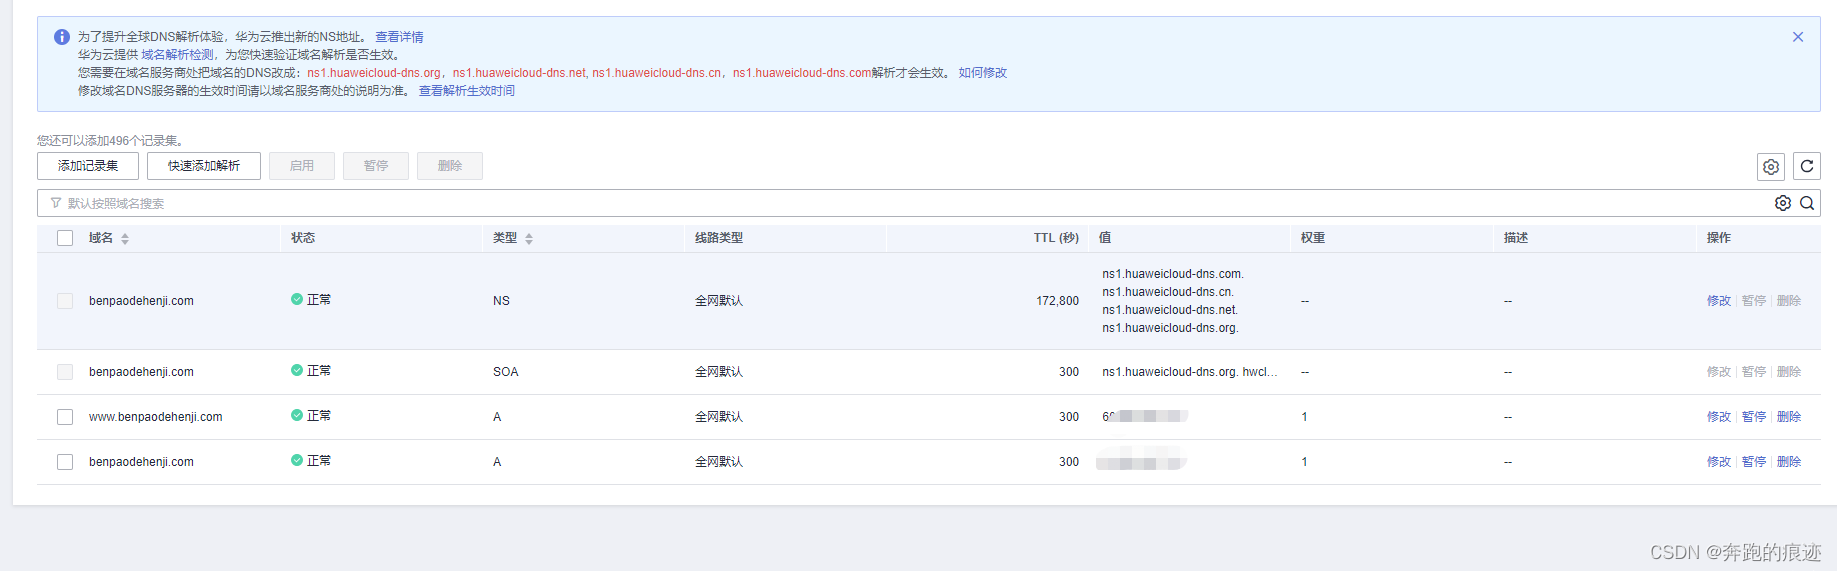Click benpaodehenji.com in NS row
This screenshot has width=1837, height=571.
[x=141, y=301]
